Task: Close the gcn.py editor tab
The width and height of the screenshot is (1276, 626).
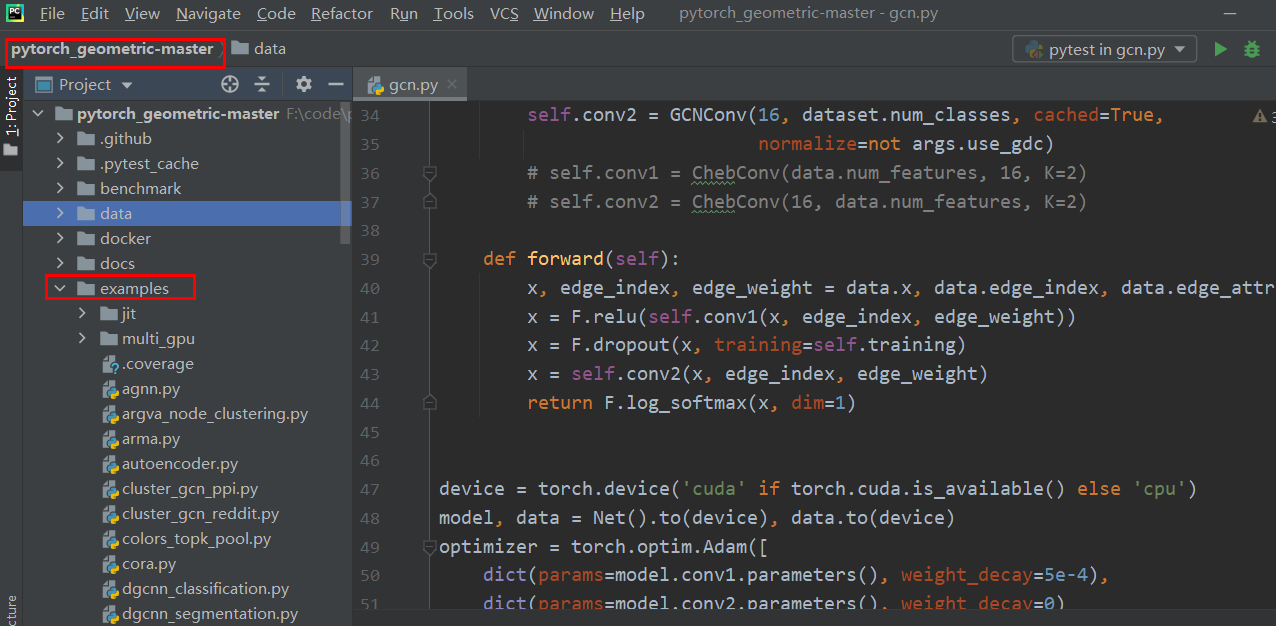Action: [x=453, y=85]
